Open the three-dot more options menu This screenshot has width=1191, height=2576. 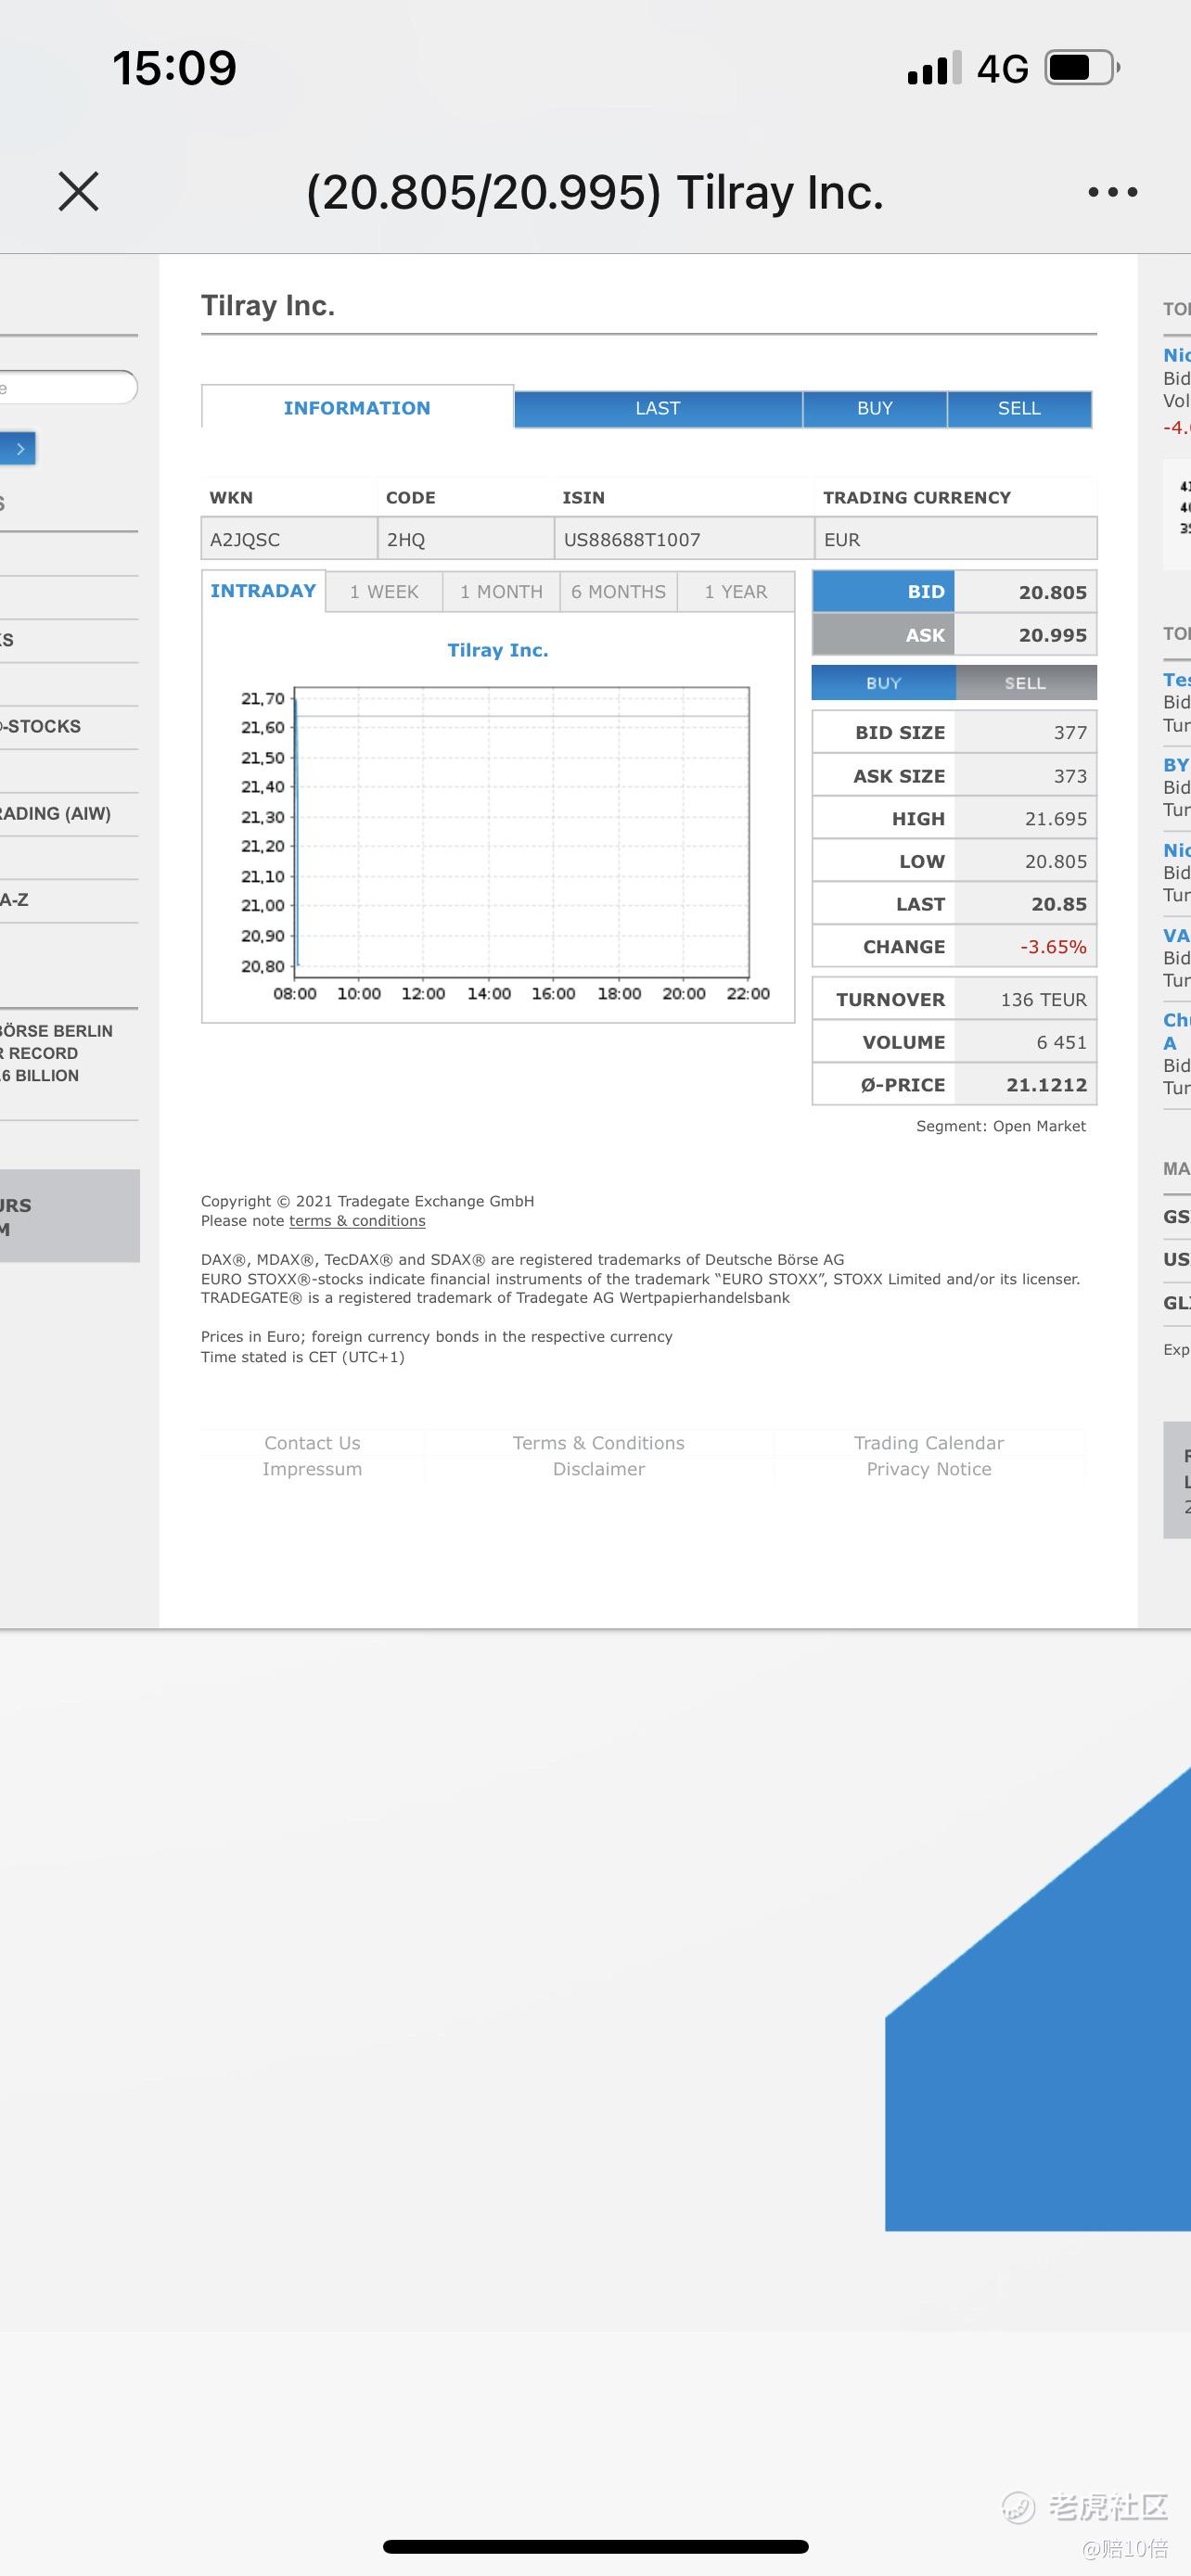[x=1113, y=192]
